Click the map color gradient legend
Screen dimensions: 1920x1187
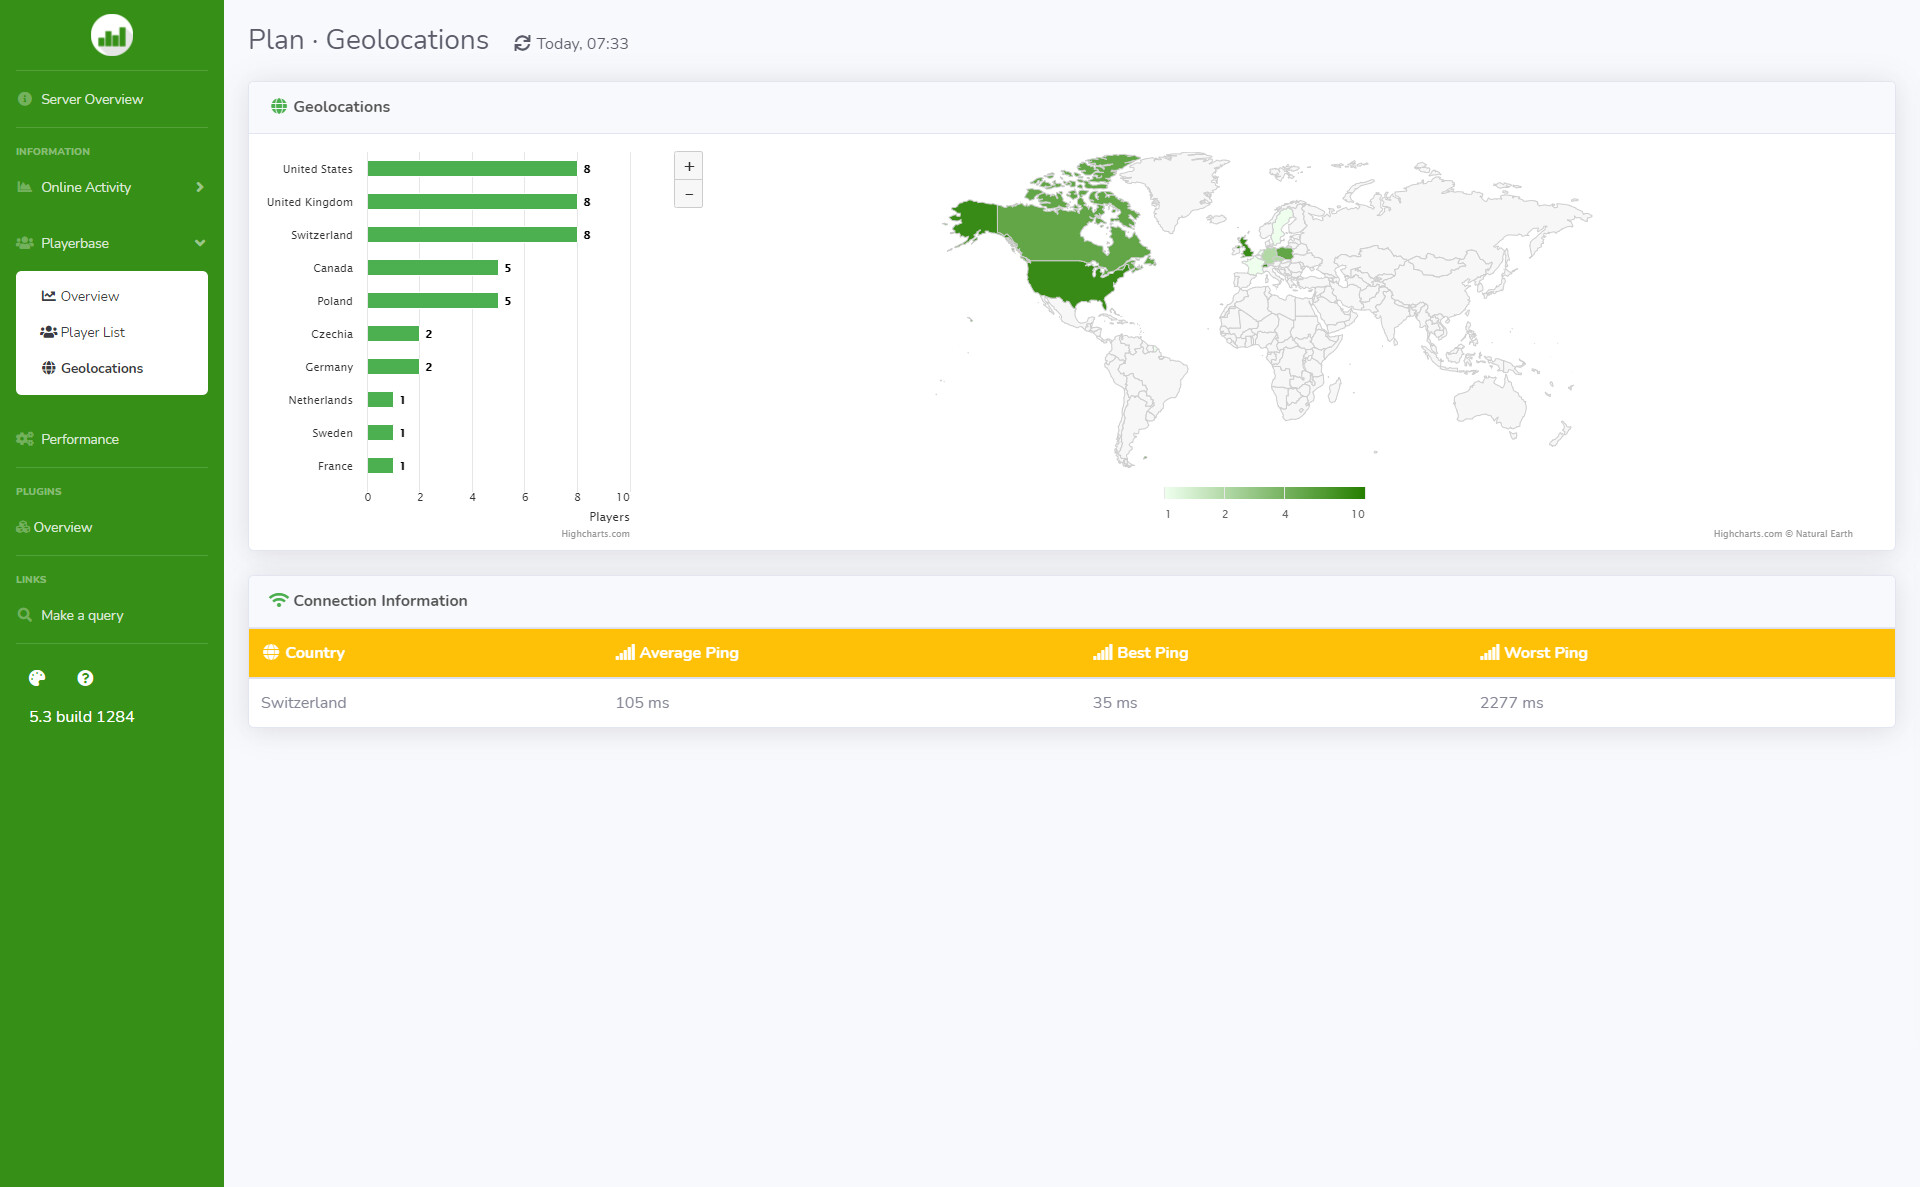(1264, 493)
